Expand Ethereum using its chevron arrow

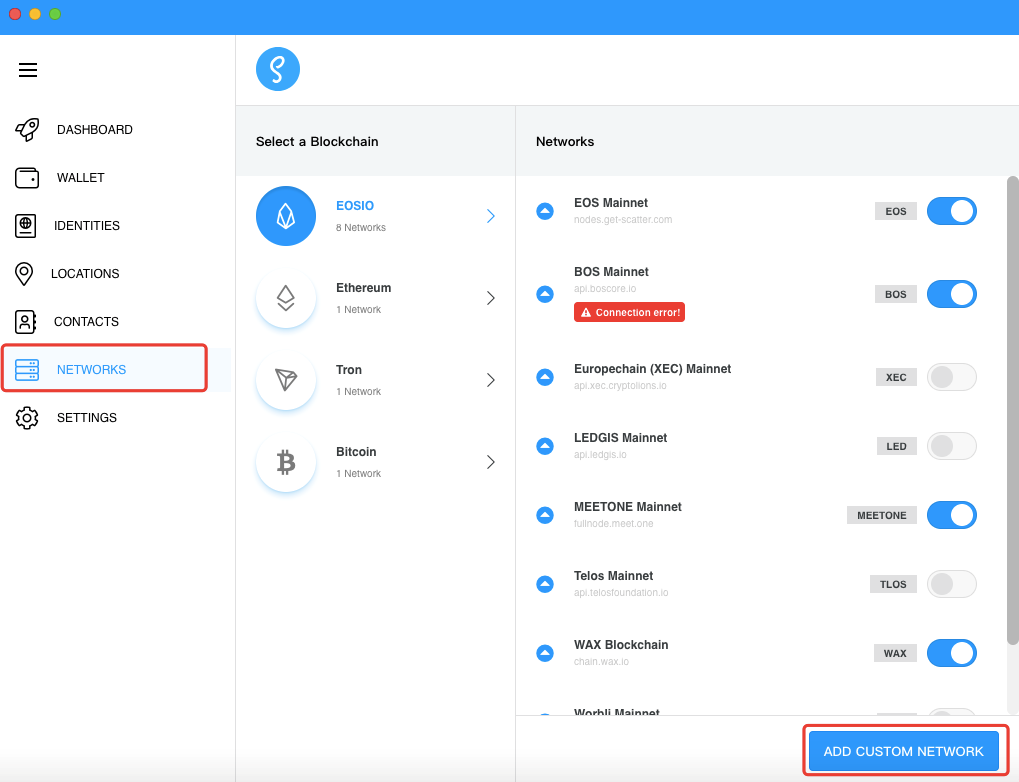(x=491, y=298)
